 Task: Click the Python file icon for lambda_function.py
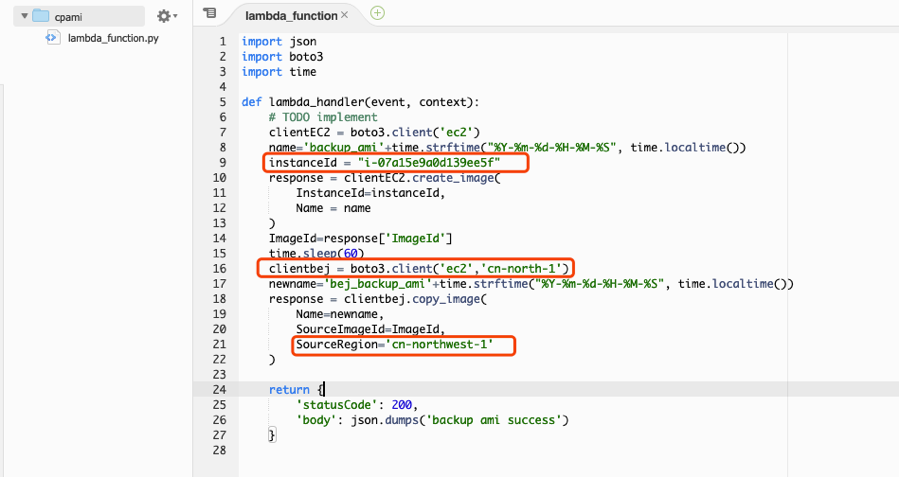pyautogui.click(x=53, y=38)
